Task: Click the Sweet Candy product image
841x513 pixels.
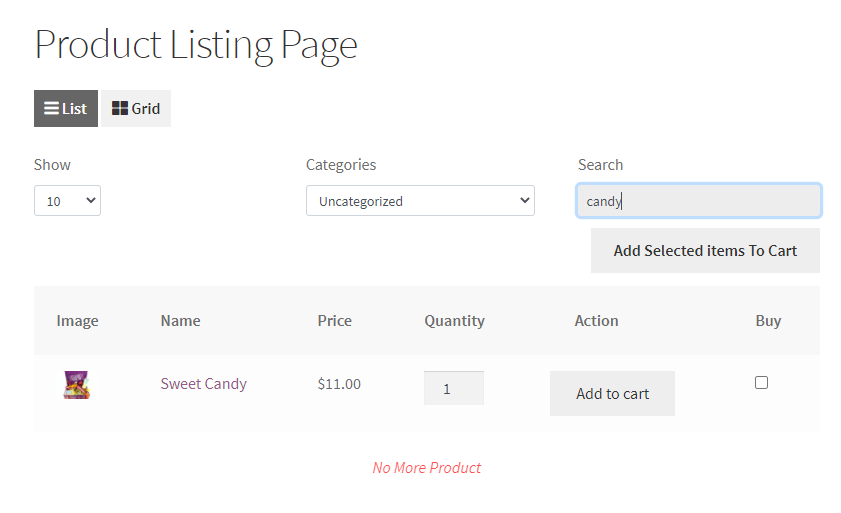Action: (x=77, y=385)
